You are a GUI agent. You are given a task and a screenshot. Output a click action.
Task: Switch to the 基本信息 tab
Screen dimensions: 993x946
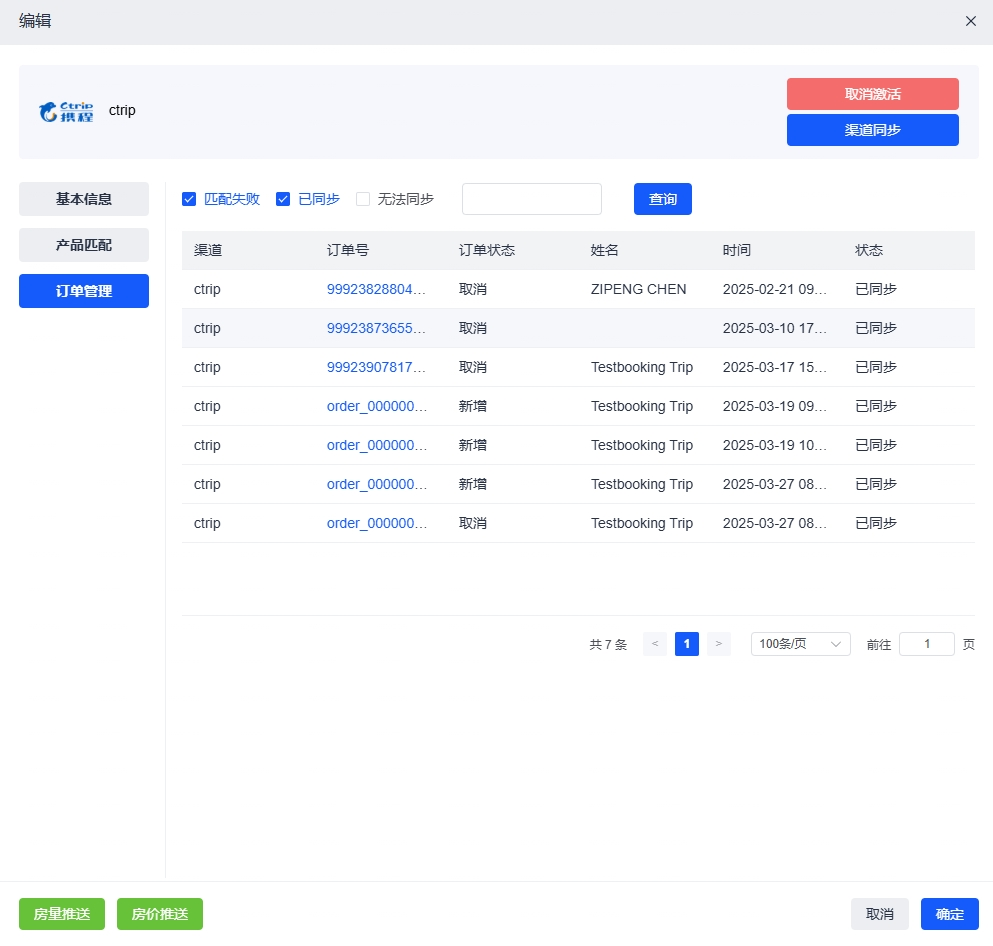pyautogui.click(x=84, y=199)
